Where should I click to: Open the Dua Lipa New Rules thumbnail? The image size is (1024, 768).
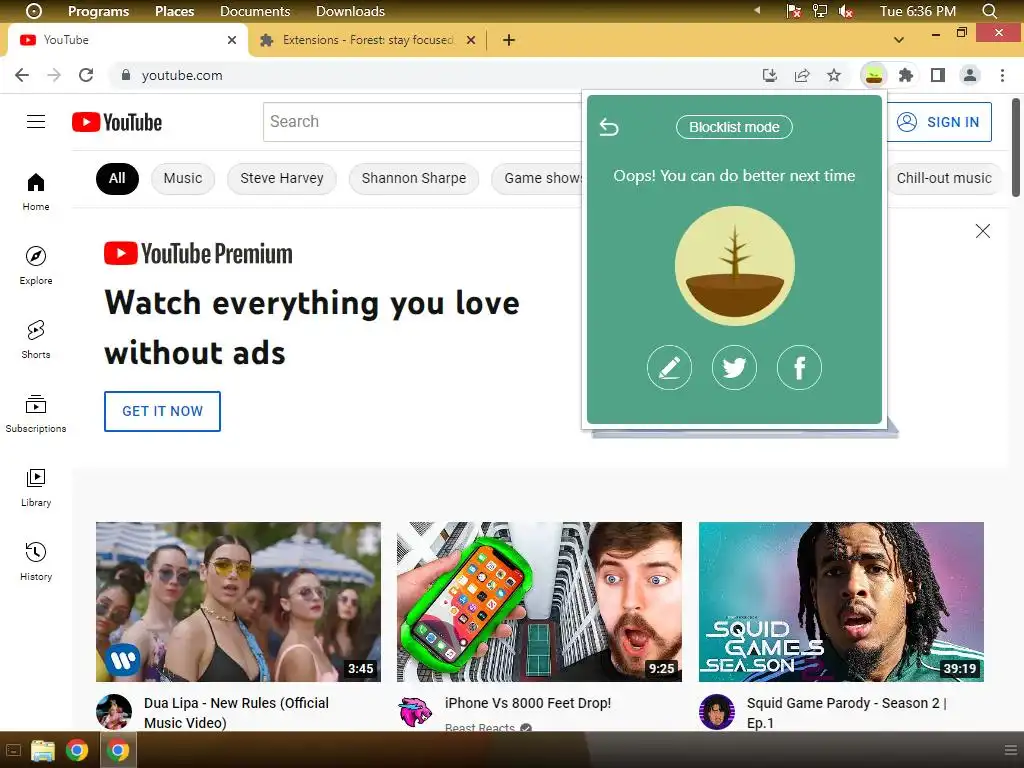pyautogui.click(x=238, y=601)
